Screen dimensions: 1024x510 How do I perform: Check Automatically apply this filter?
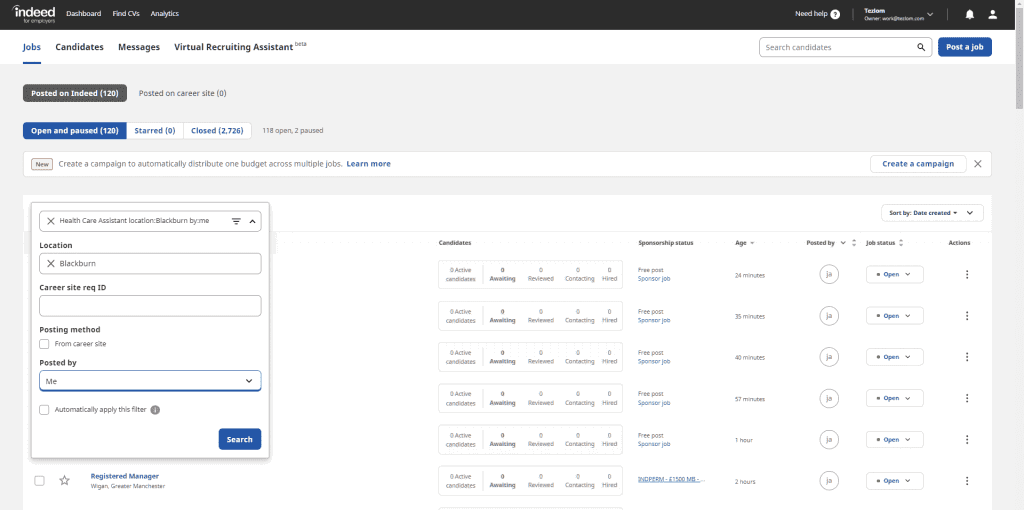coord(44,409)
